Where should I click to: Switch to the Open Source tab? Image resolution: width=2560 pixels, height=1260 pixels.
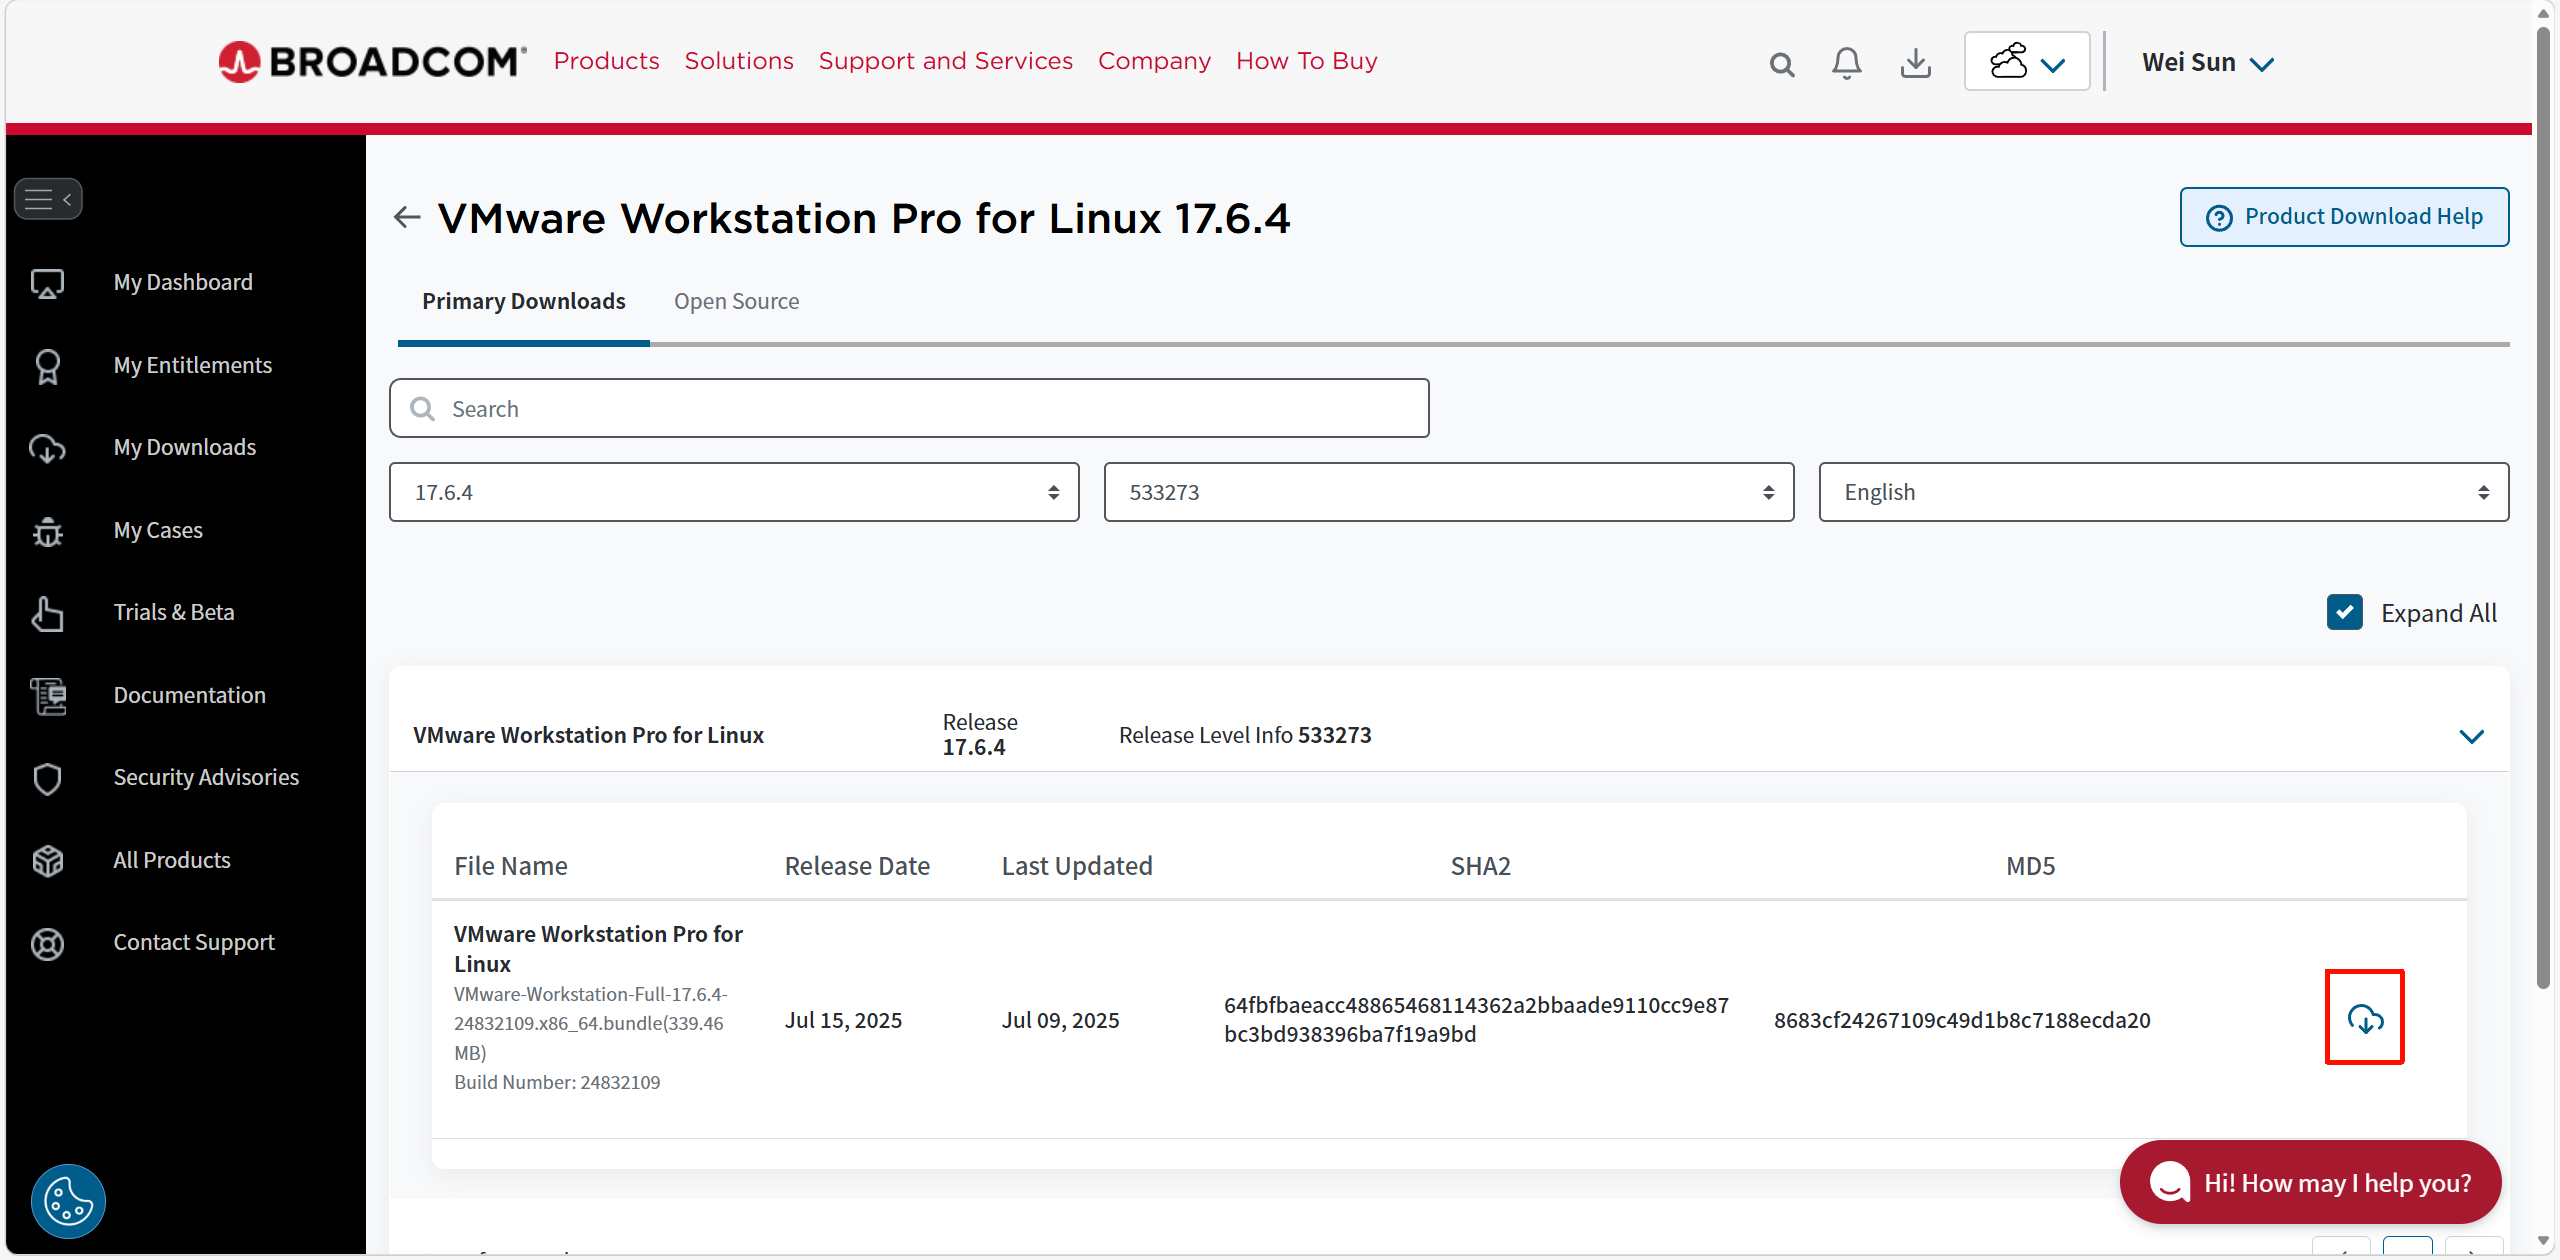(736, 301)
